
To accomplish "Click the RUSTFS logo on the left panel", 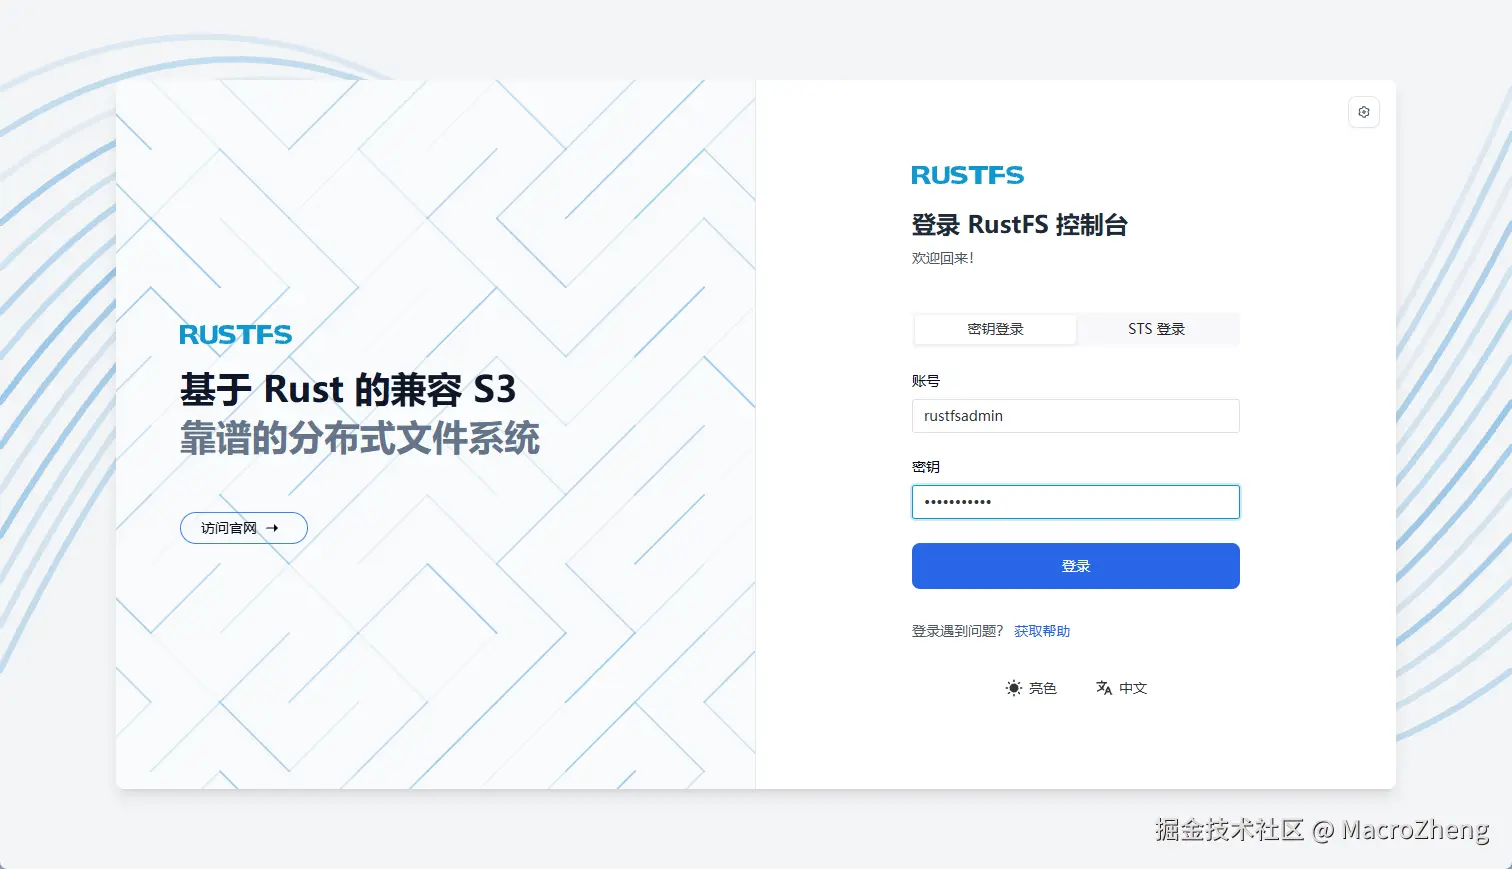I will click(236, 335).
